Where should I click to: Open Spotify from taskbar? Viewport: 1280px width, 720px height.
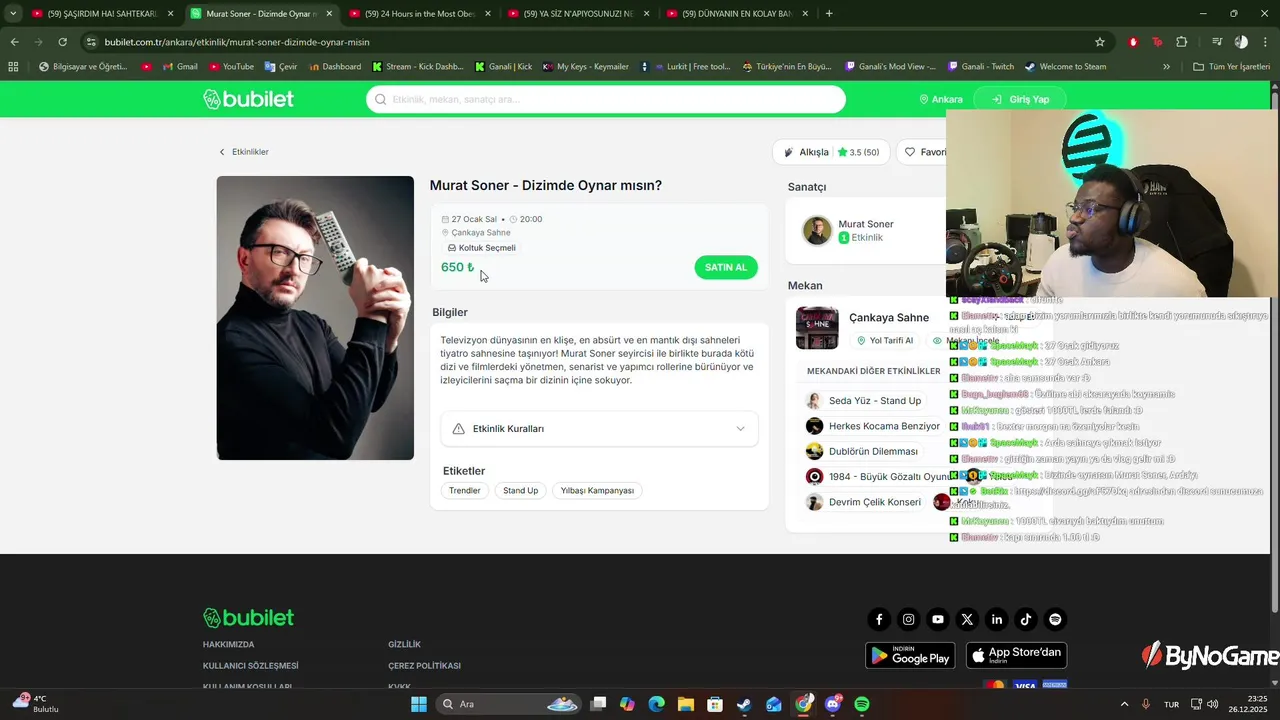(x=862, y=704)
